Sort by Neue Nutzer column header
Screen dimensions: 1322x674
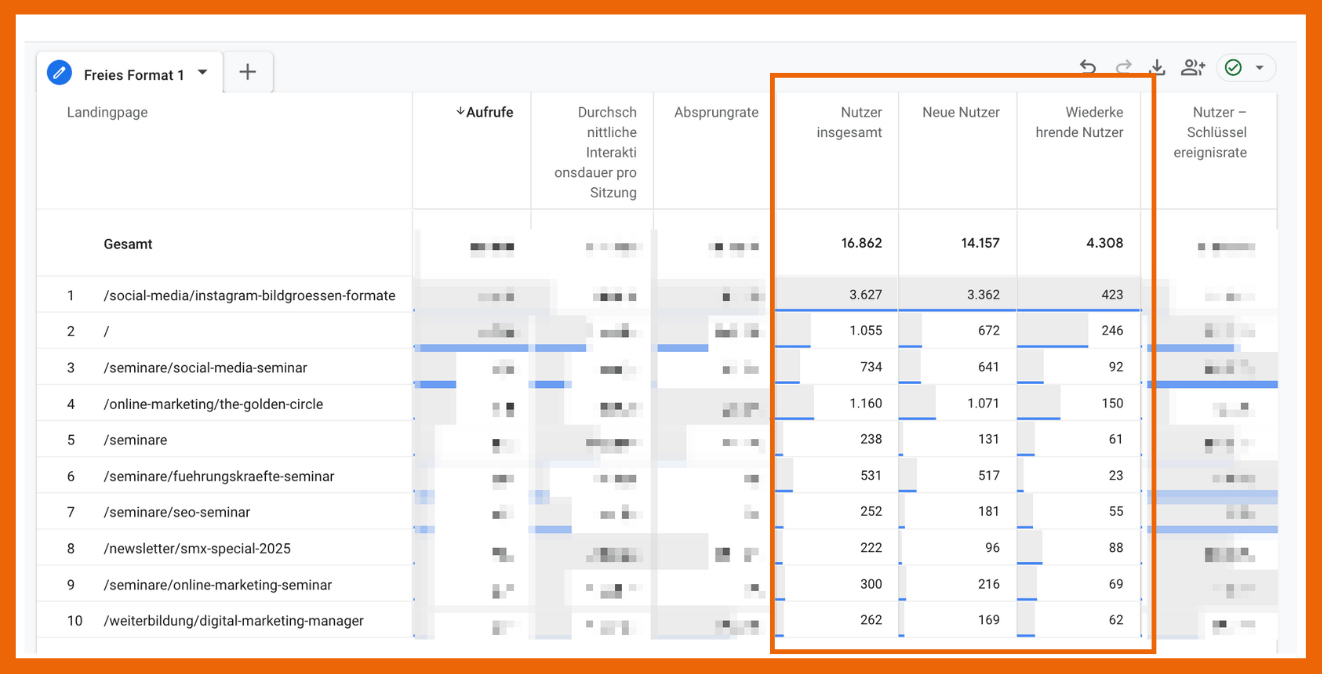click(960, 112)
